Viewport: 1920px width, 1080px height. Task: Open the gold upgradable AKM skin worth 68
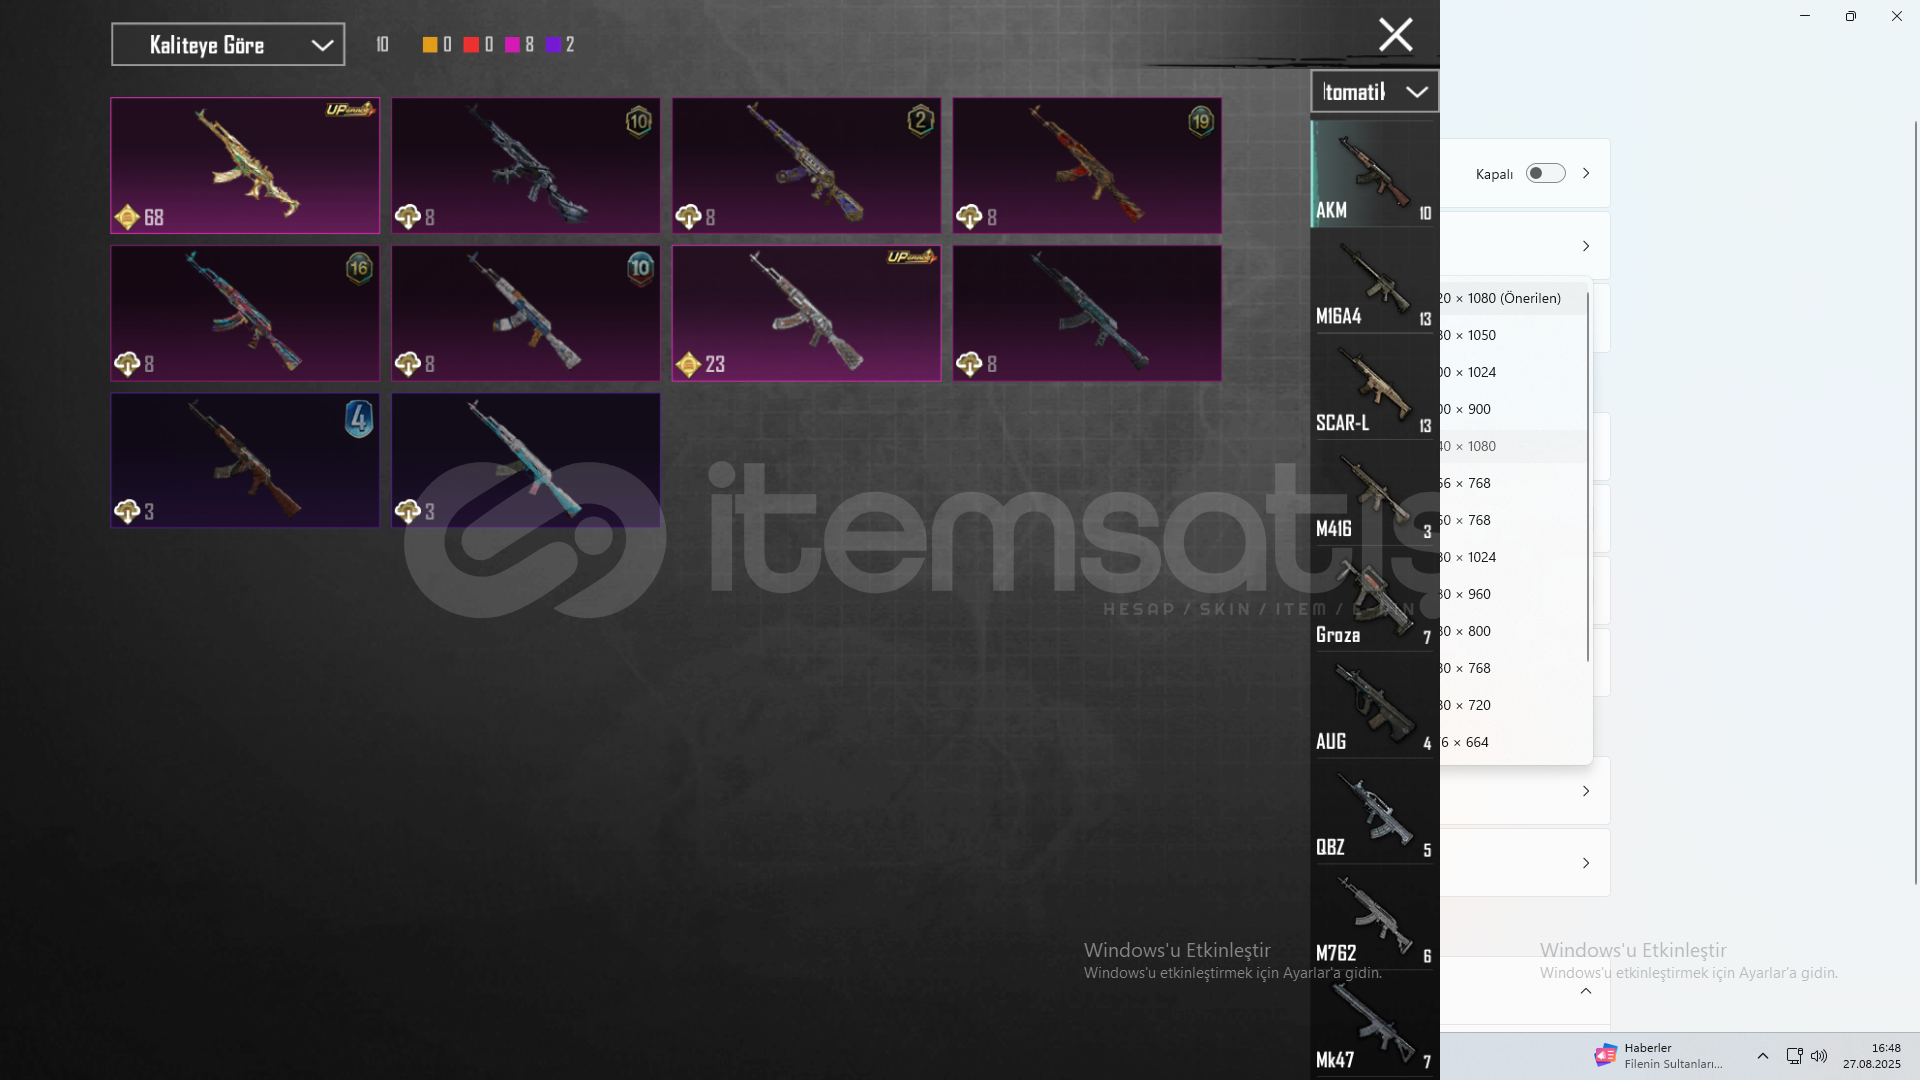click(x=245, y=165)
